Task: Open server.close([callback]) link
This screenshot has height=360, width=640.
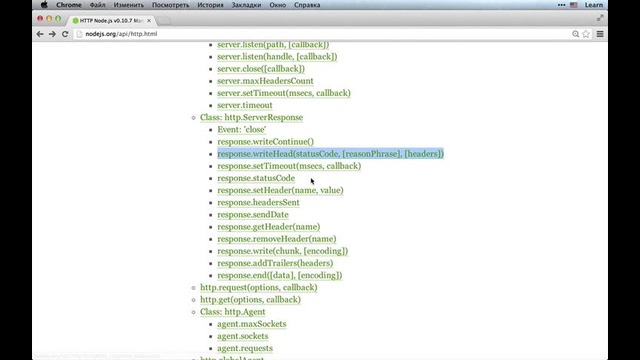Action: click(261, 69)
